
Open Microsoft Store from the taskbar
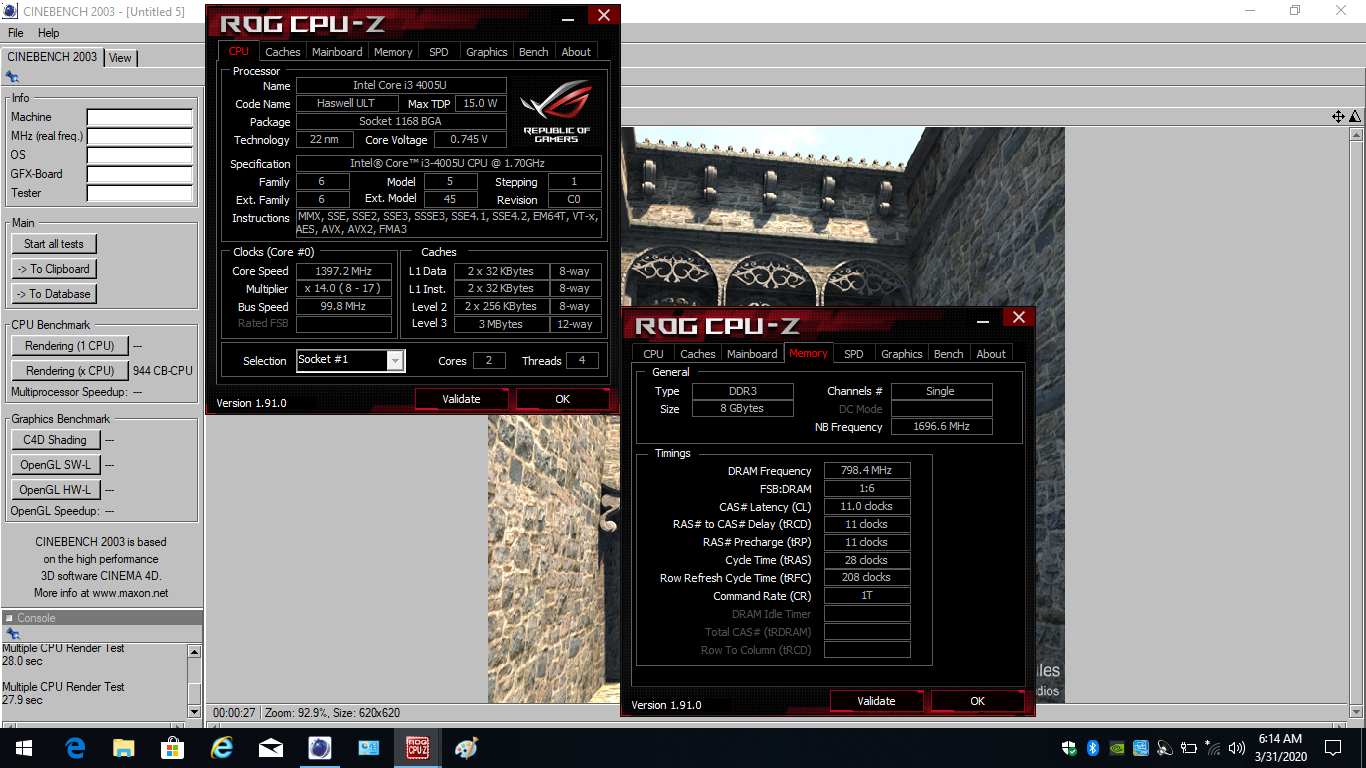tap(173, 747)
